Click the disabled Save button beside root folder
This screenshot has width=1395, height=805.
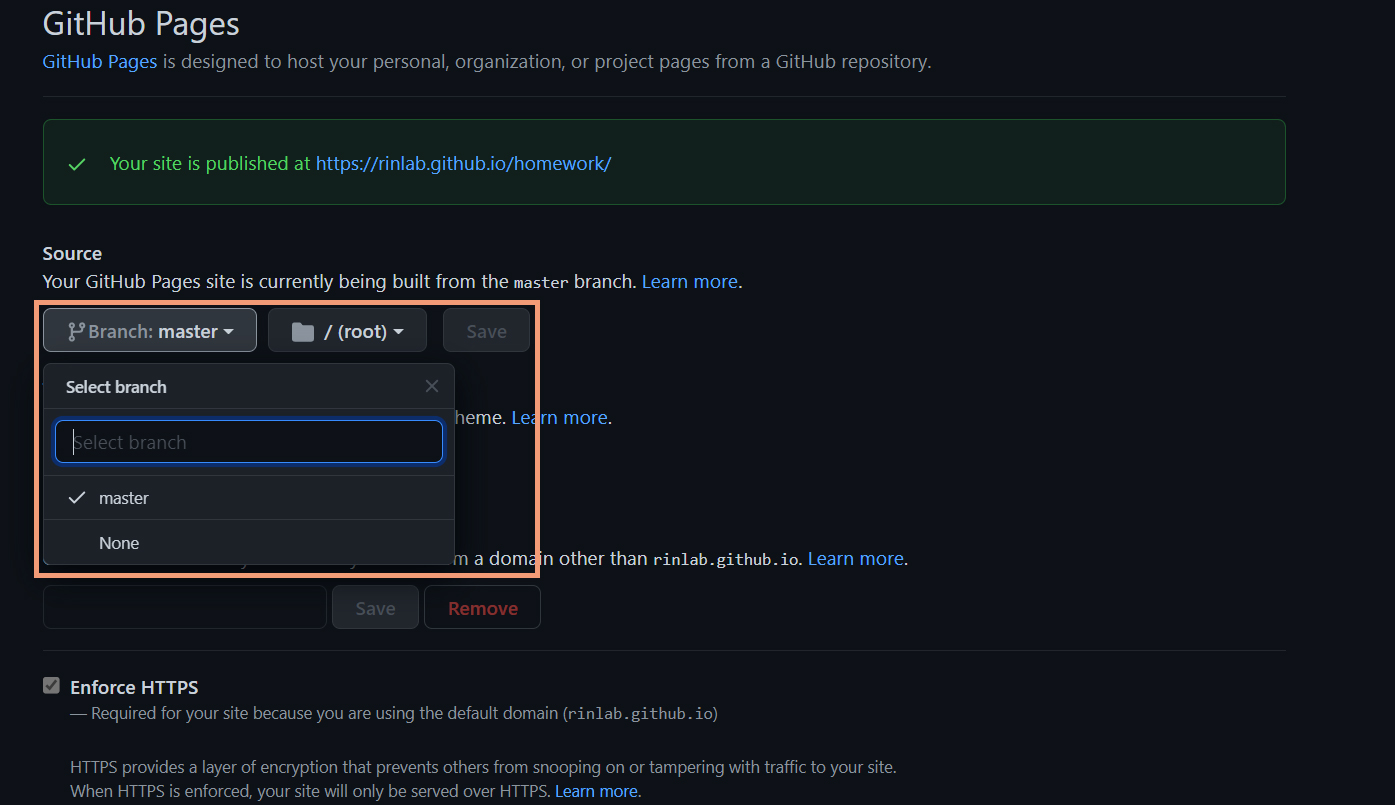tap(486, 331)
